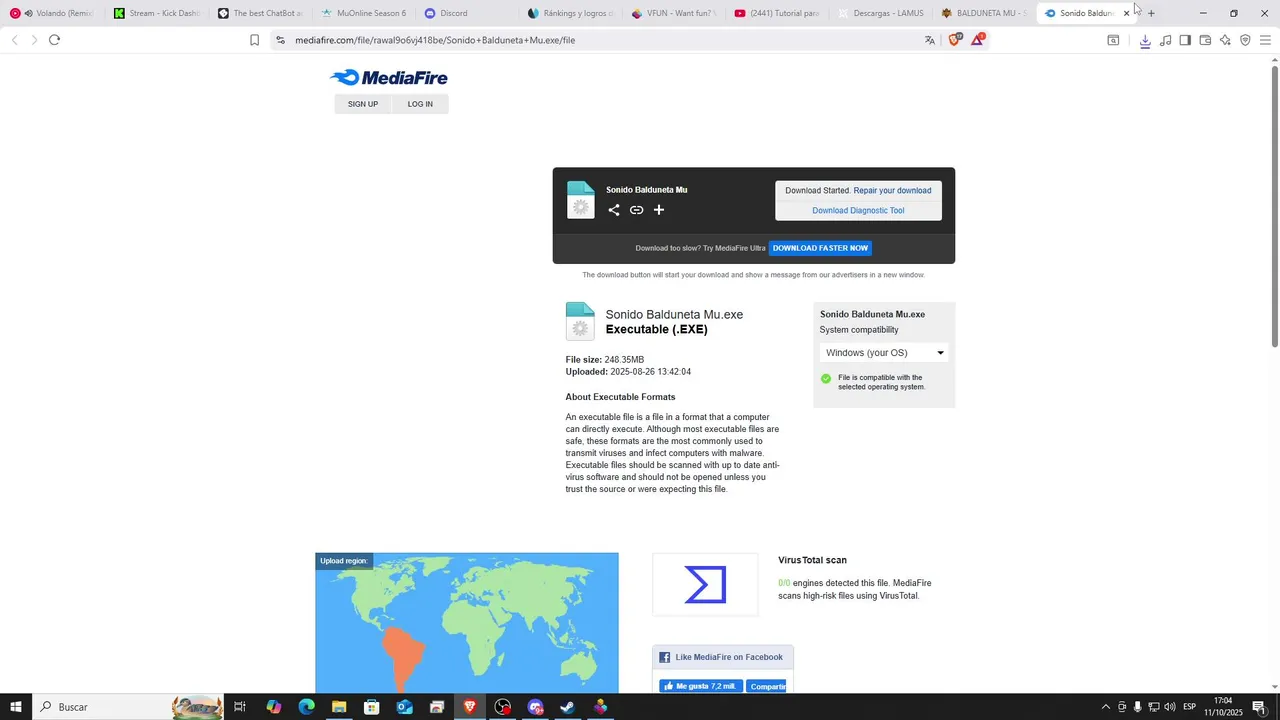Switch to the Descargas - LAMUS tab
This screenshot has height=720, width=1280.
click(883, 13)
